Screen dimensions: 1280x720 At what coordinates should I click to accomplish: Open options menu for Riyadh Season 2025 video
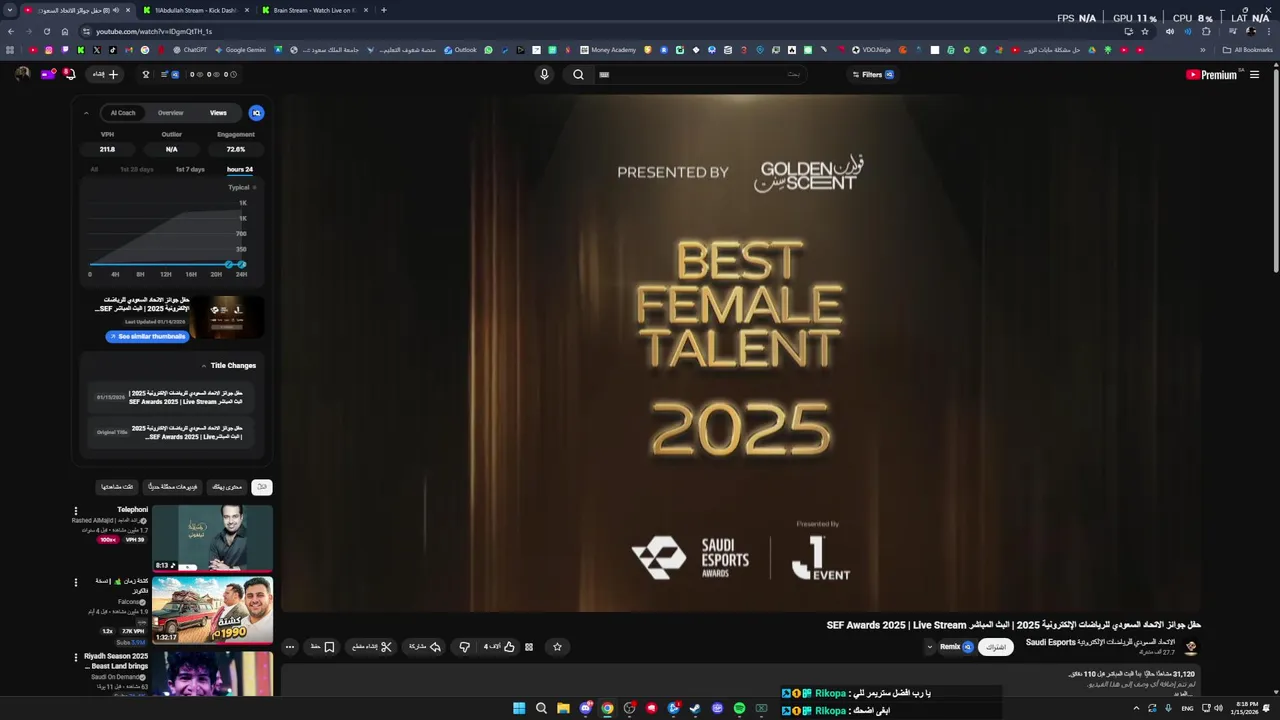click(x=75, y=657)
